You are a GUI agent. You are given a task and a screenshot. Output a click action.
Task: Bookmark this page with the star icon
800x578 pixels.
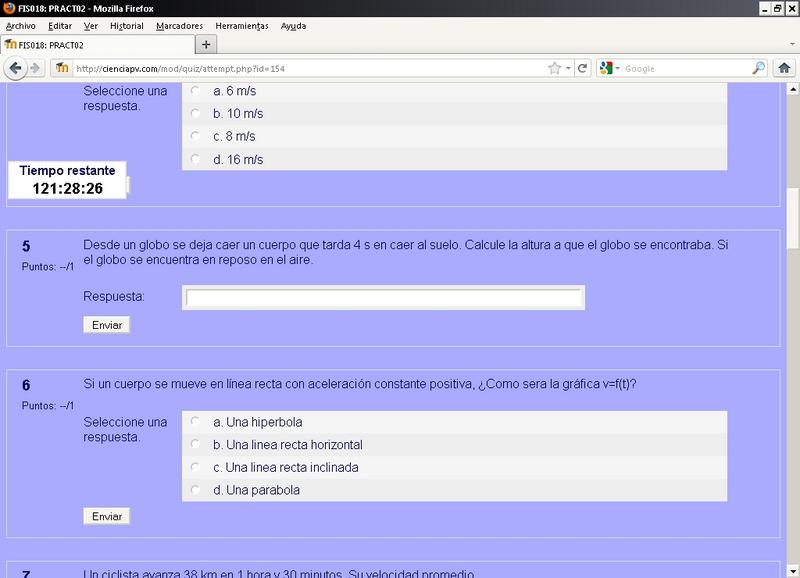[554, 68]
